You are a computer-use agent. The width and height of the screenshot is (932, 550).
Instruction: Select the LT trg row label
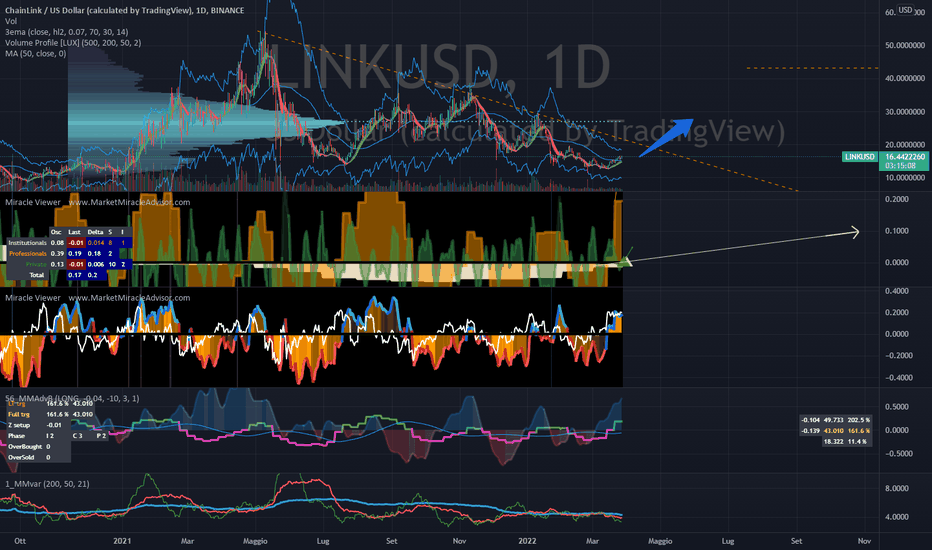(x=17, y=403)
